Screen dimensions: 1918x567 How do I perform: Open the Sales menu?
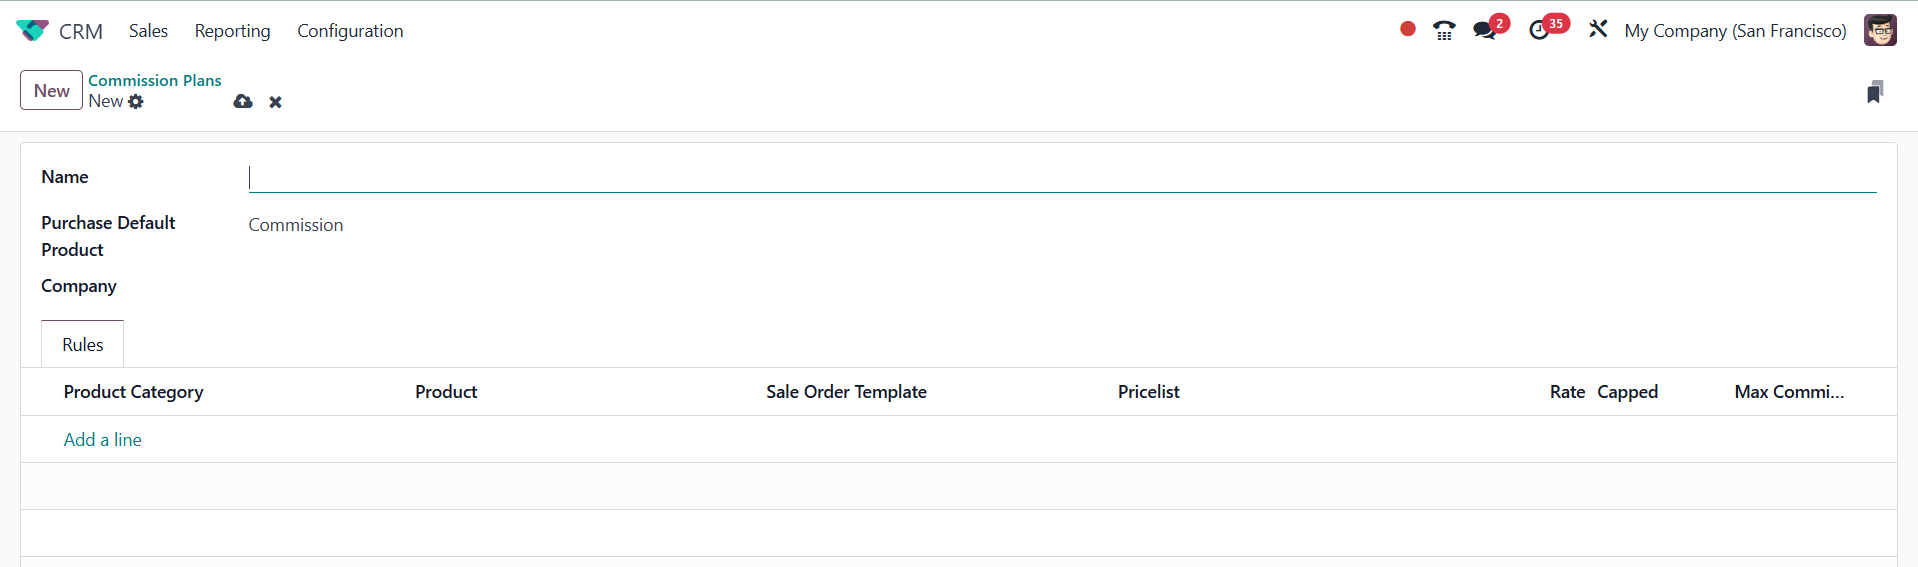point(148,31)
